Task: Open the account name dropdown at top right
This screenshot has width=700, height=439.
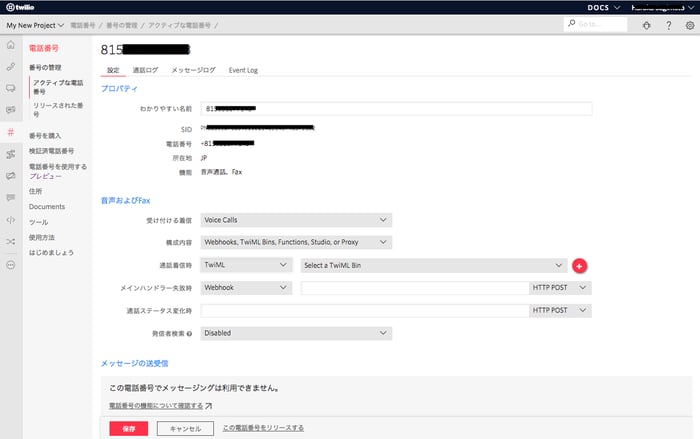Action: point(662,8)
